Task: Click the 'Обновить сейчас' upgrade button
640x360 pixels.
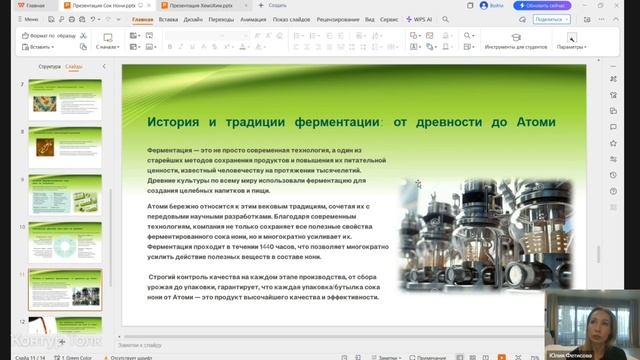Action: coord(542,5)
